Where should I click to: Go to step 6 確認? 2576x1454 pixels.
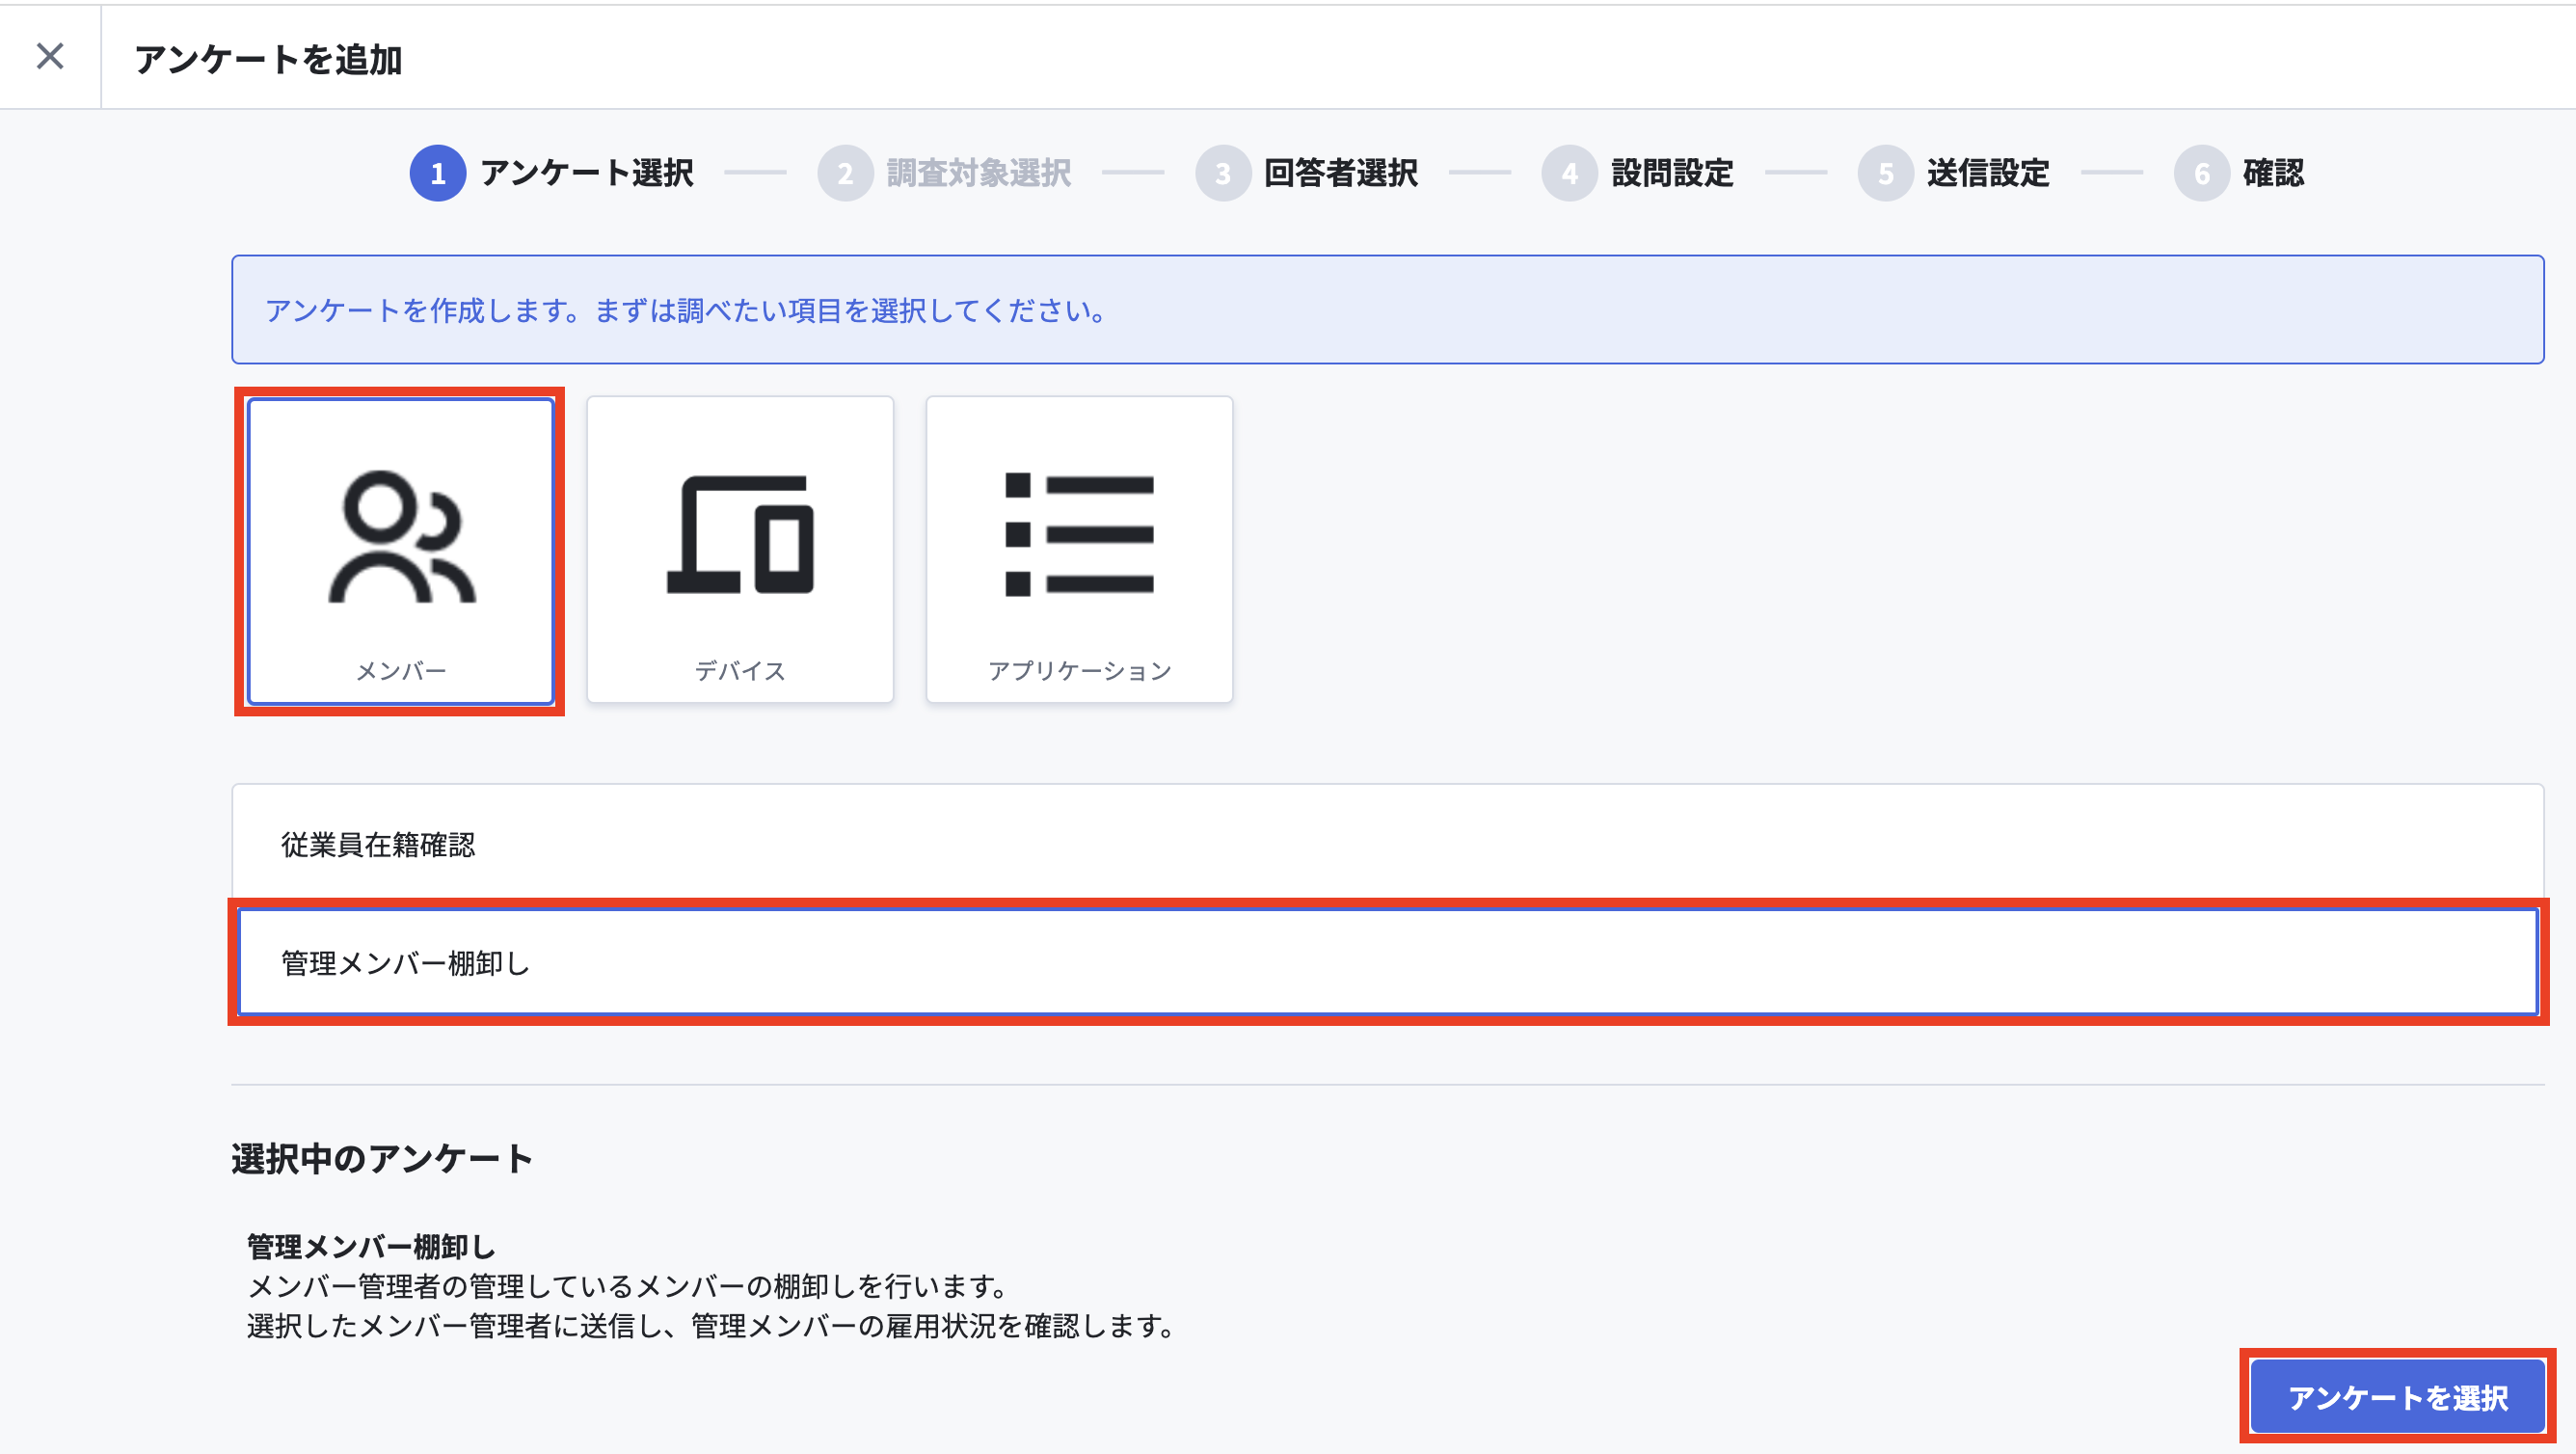pos(2239,173)
